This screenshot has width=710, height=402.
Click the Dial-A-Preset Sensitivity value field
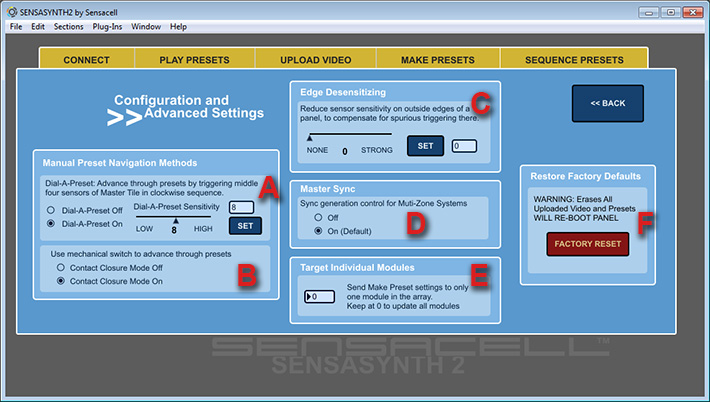click(x=241, y=207)
